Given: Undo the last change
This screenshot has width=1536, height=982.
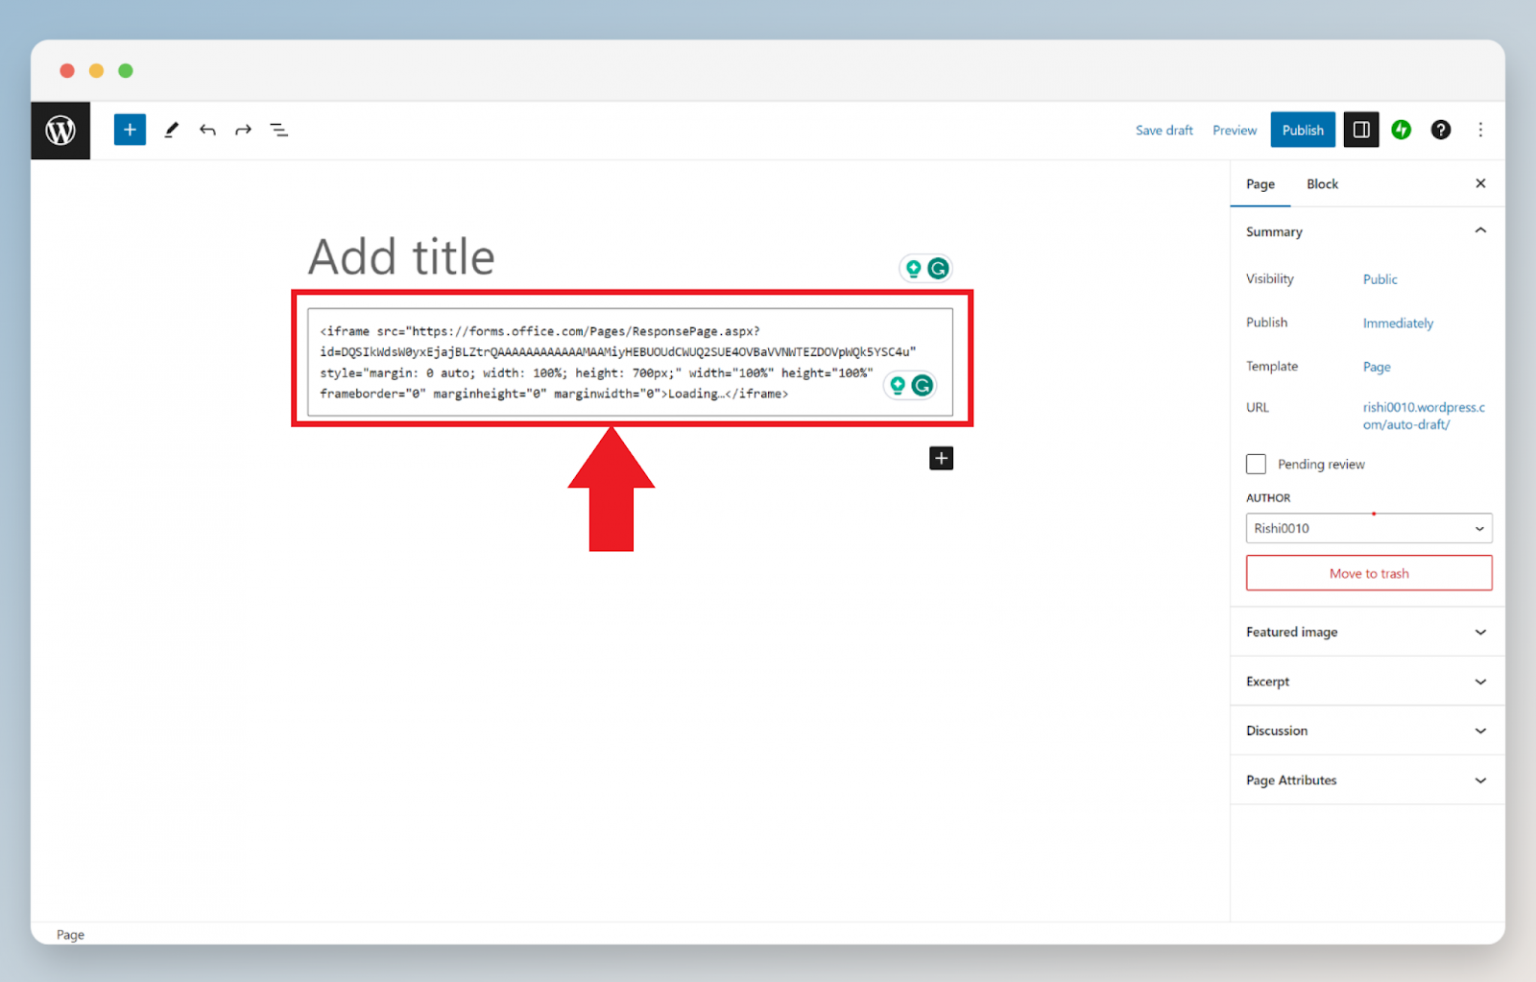Looking at the screenshot, I should tap(207, 130).
